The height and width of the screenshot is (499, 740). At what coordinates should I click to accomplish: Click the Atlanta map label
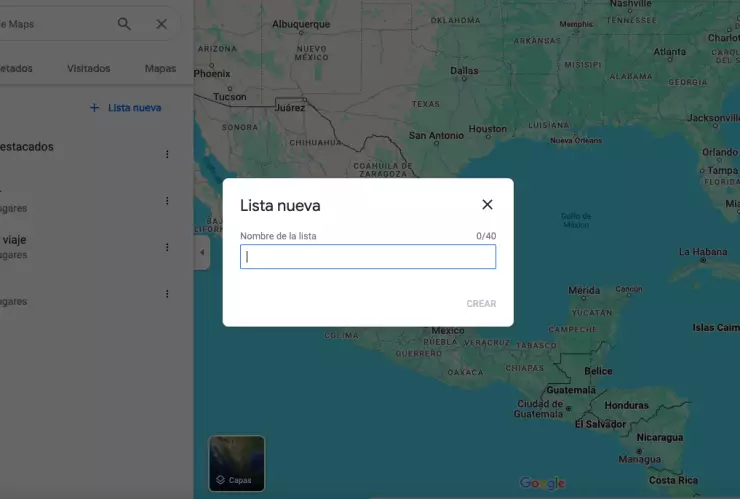(669, 52)
